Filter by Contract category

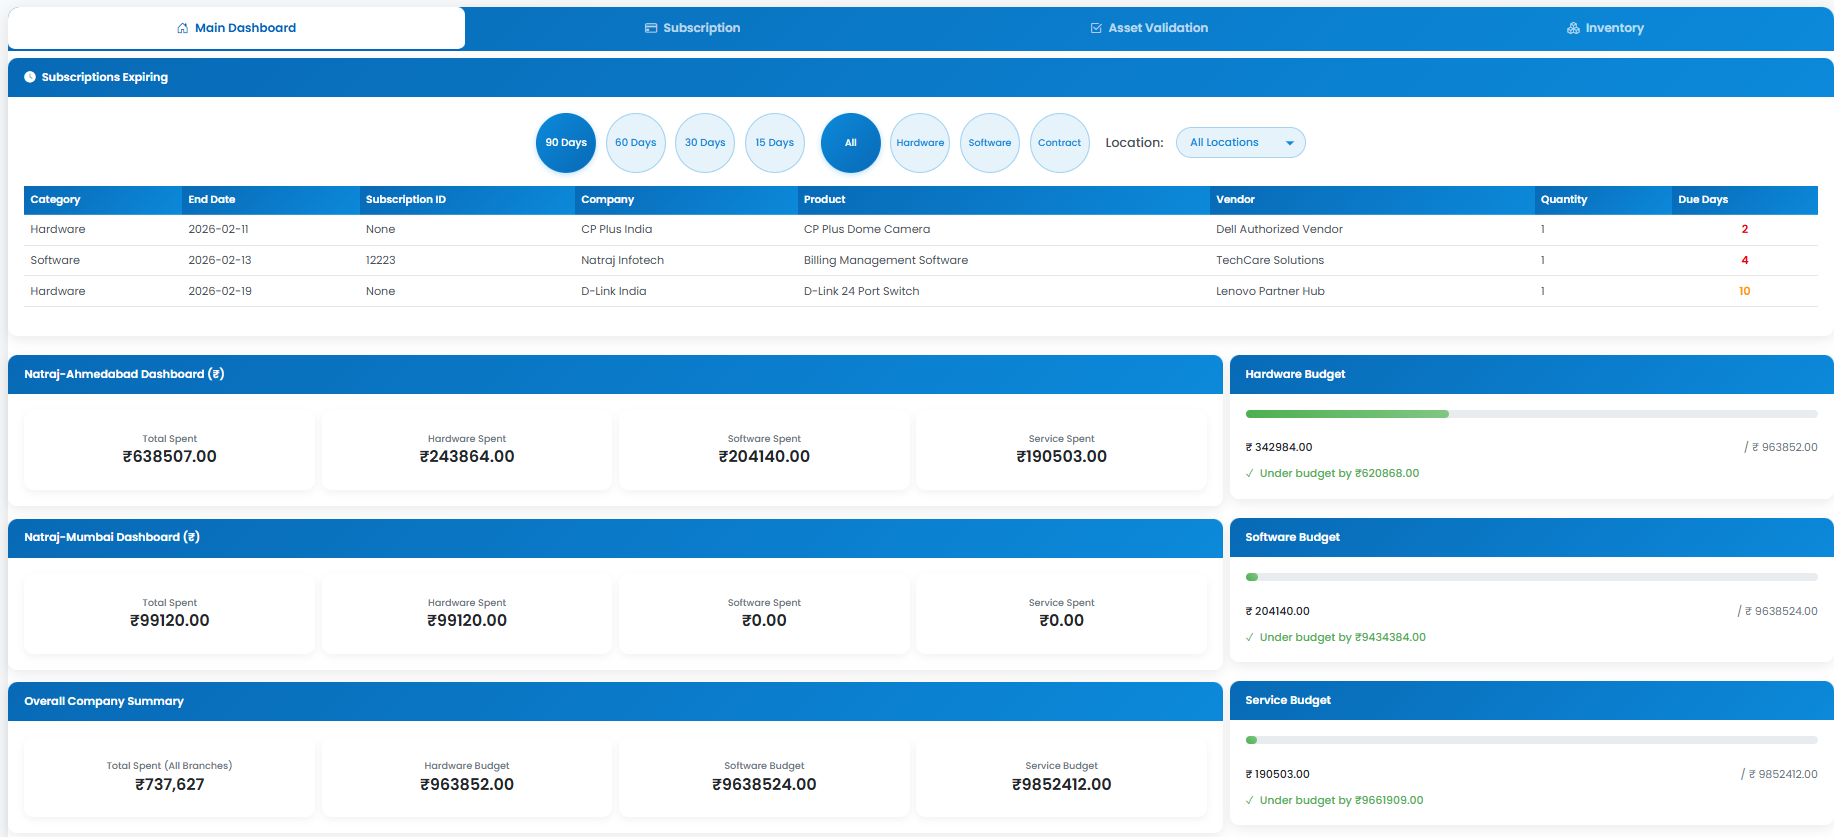(x=1060, y=143)
